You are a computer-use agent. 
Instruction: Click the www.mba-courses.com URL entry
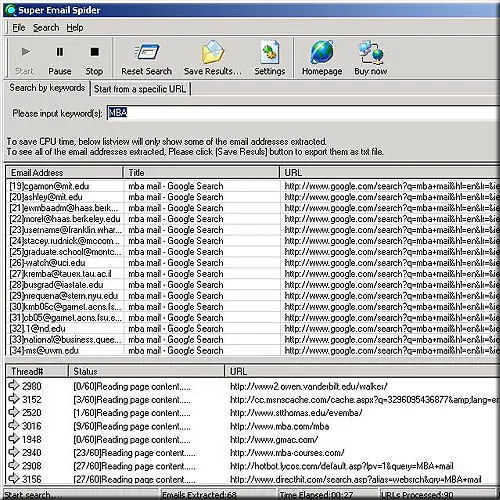click(x=287, y=453)
